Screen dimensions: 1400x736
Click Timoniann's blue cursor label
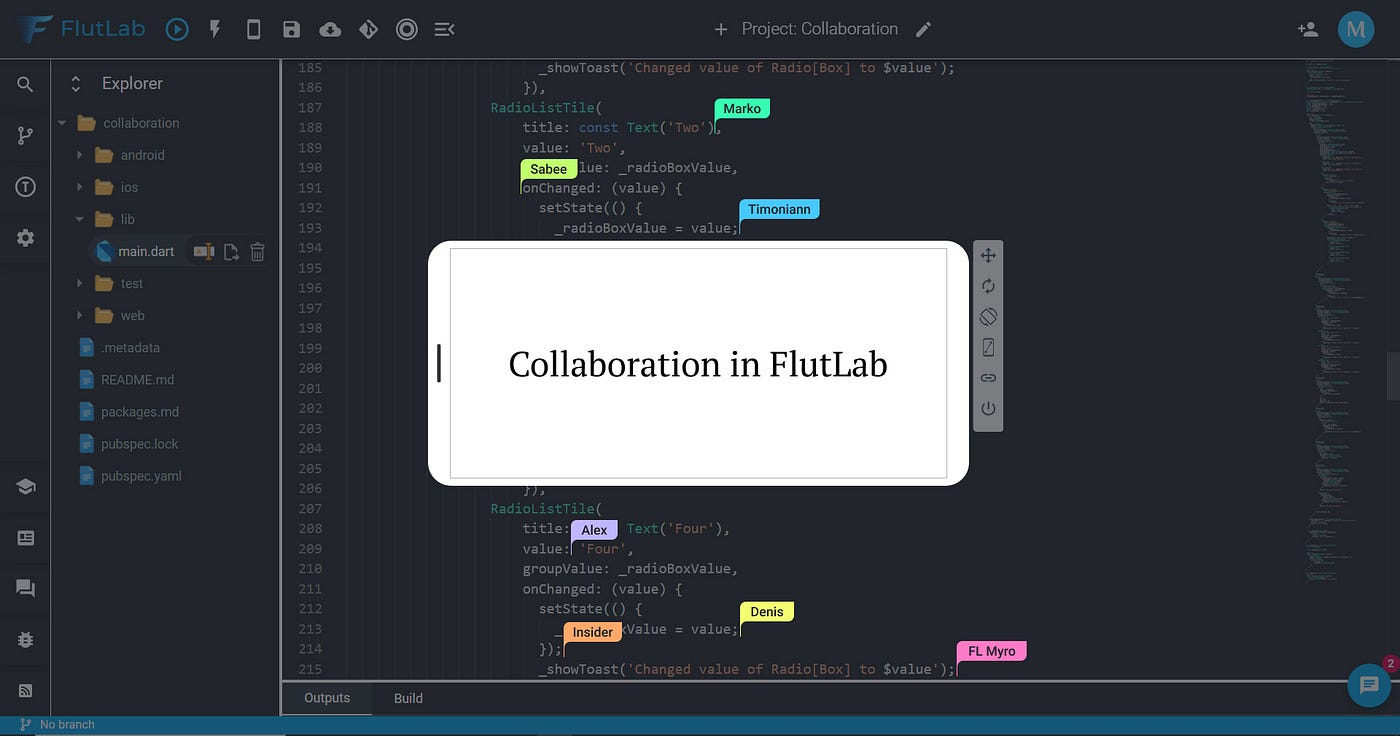(x=779, y=209)
